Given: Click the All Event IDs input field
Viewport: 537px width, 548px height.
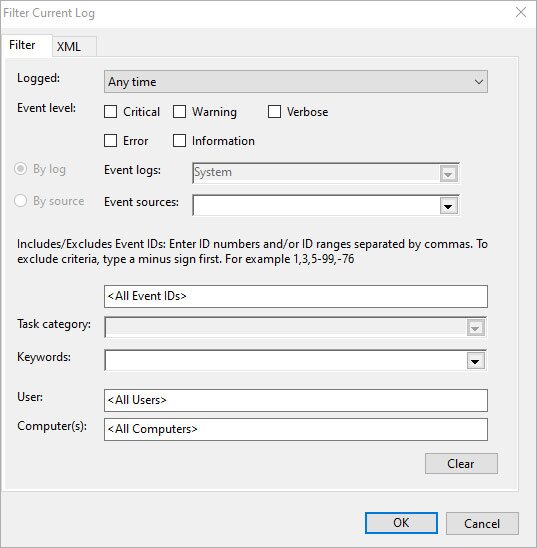Looking at the screenshot, I should [296, 296].
